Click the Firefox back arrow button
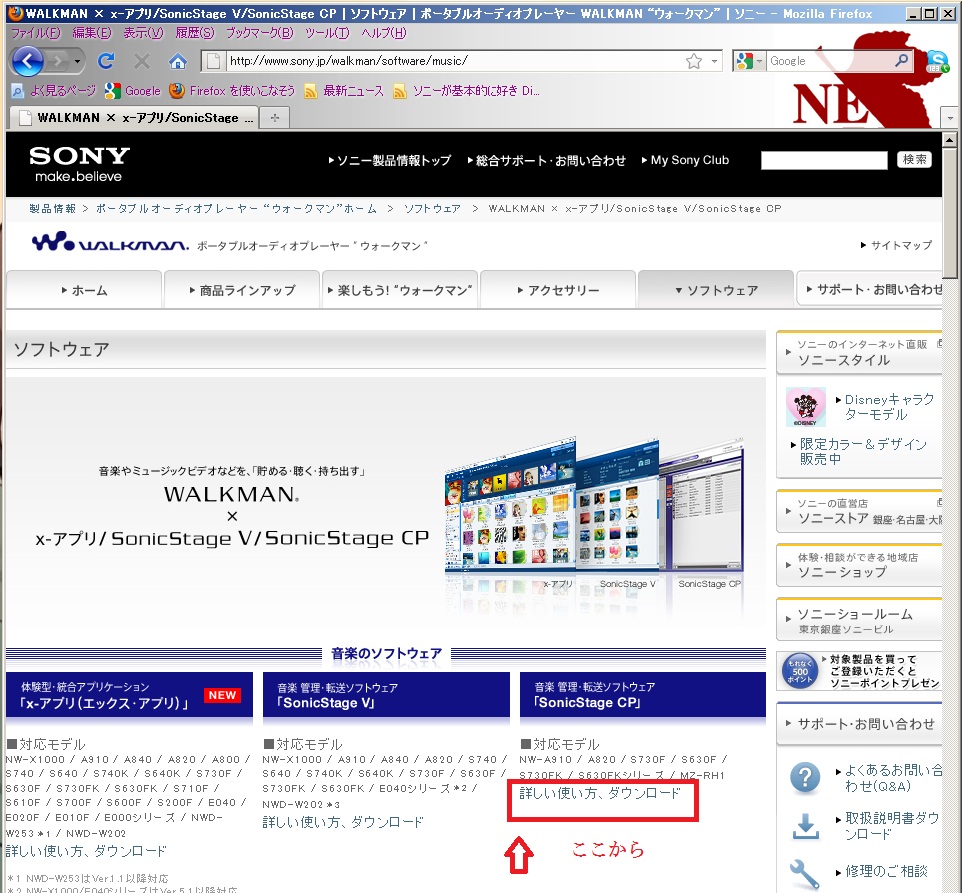 pos(27,61)
